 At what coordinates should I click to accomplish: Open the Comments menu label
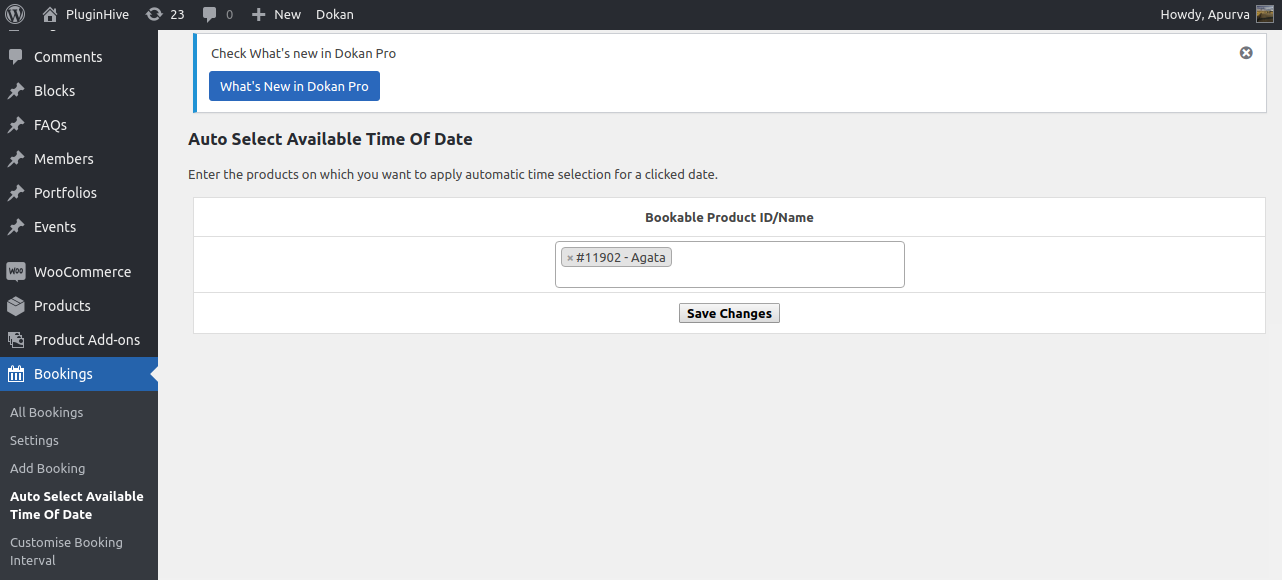pos(68,57)
